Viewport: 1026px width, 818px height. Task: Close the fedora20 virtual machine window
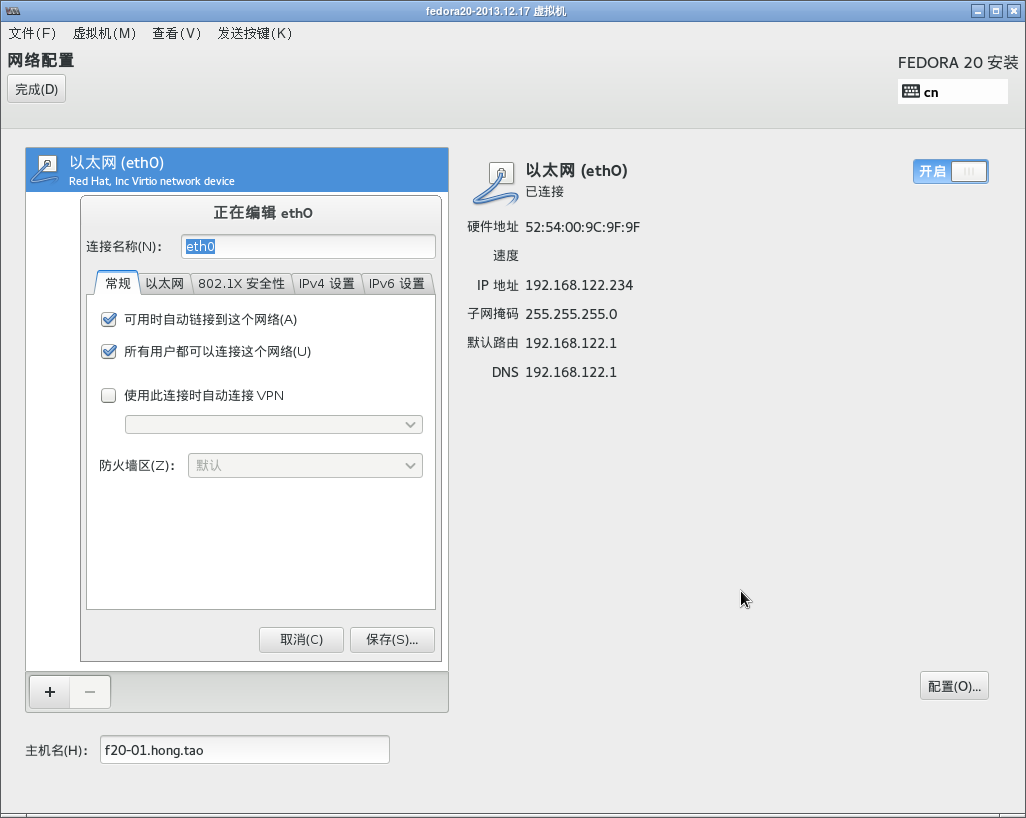(1014, 11)
